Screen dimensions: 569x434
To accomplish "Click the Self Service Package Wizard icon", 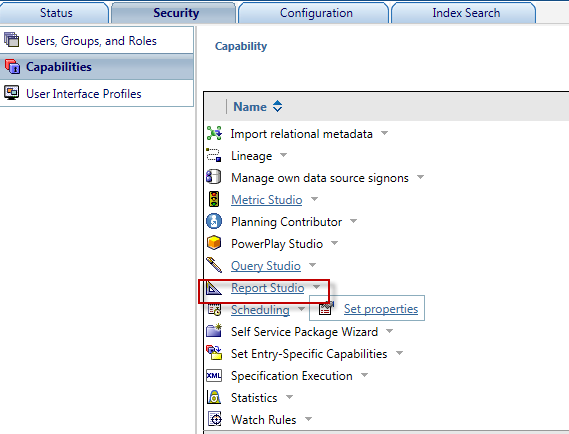I will 214,330.
